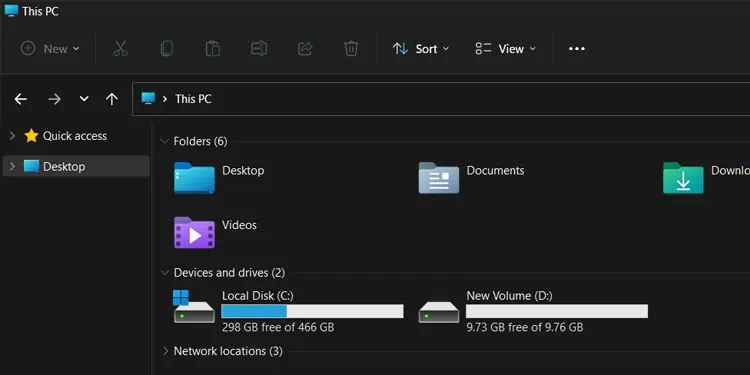Click the Quick access star icon

[x=32, y=136]
